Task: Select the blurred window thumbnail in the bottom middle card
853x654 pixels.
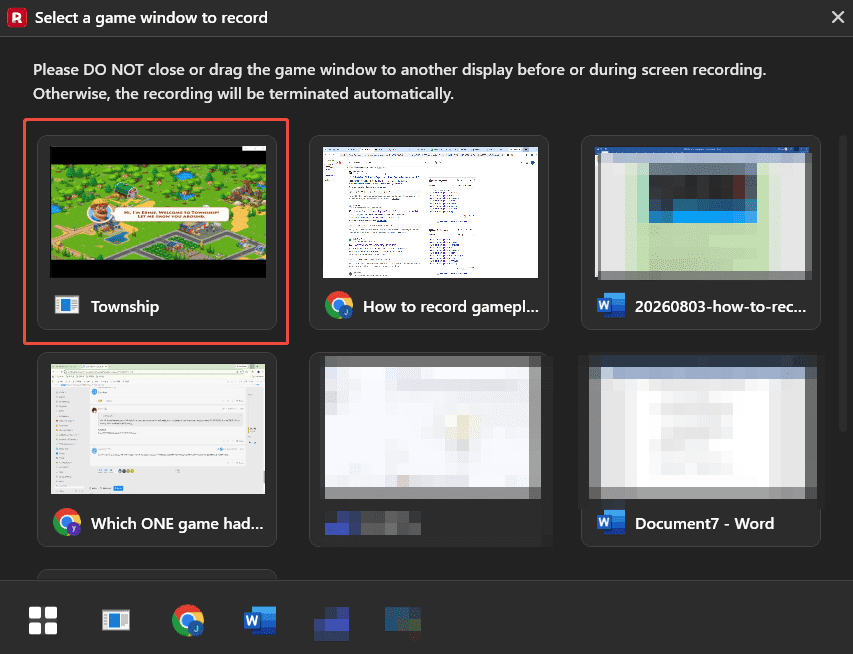Action: pos(433,428)
